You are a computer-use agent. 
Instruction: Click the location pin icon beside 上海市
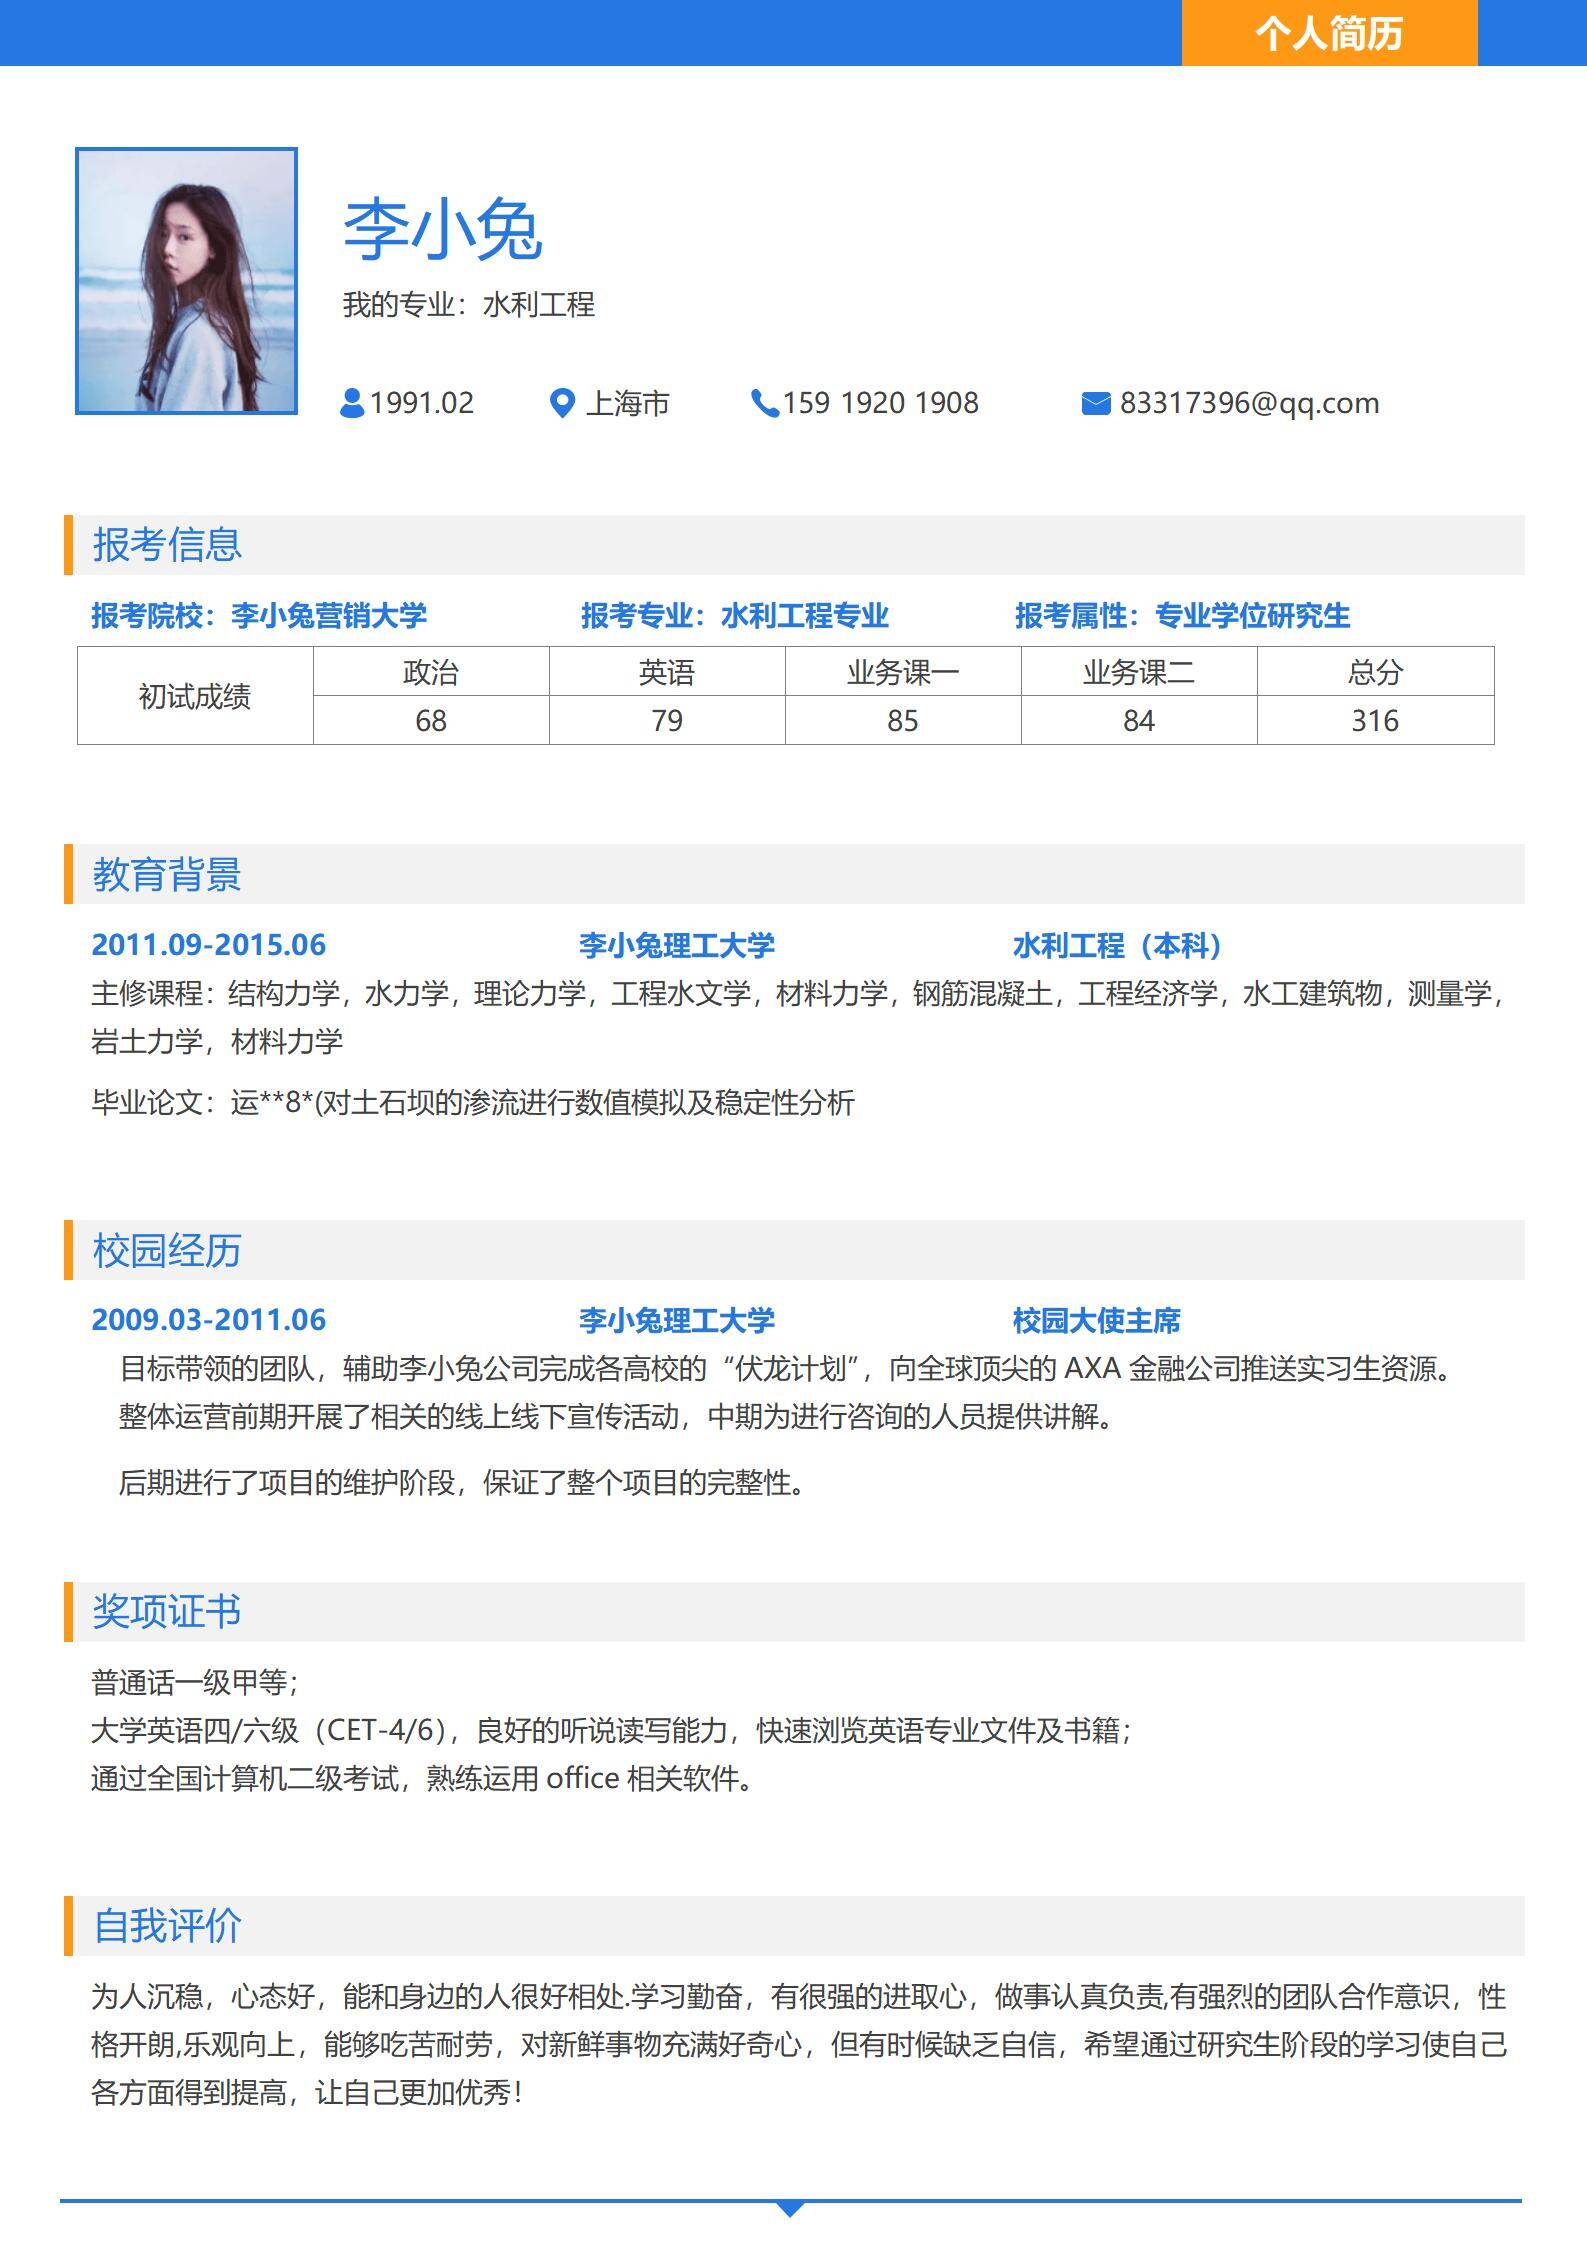[x=562, y=403]
